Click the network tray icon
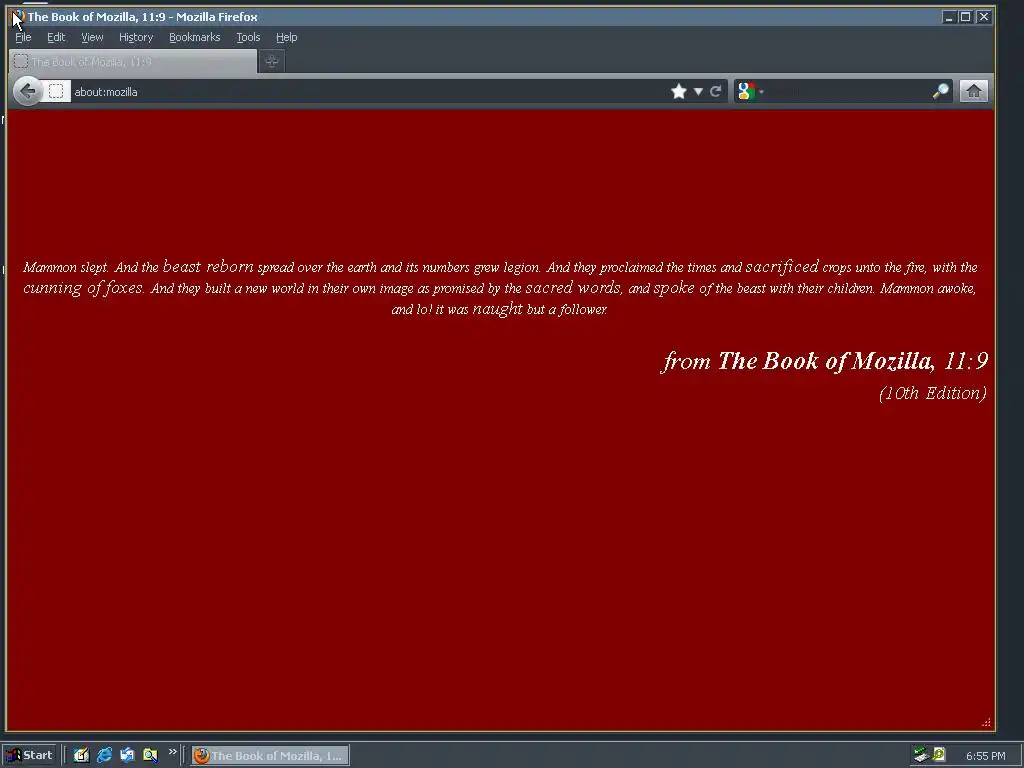1024x768 pixels. pyautogui.click(x=921, y=756)
